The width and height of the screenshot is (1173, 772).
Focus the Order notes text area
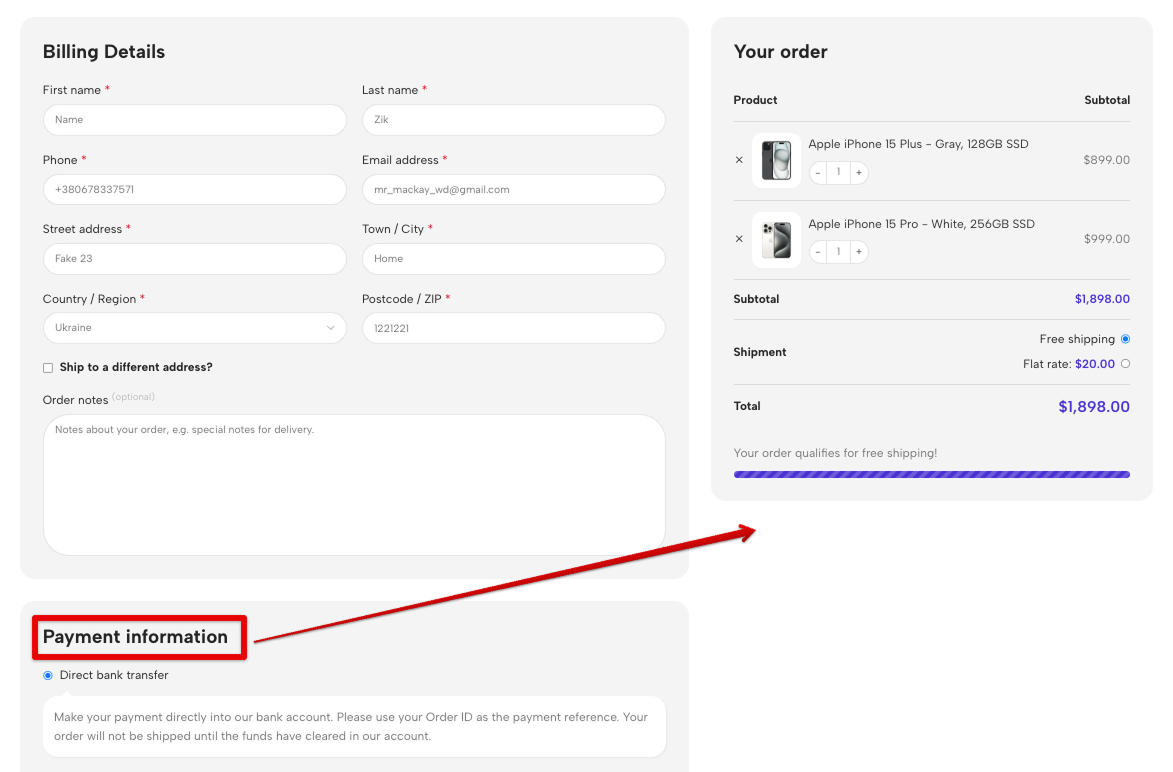[353, 485]
